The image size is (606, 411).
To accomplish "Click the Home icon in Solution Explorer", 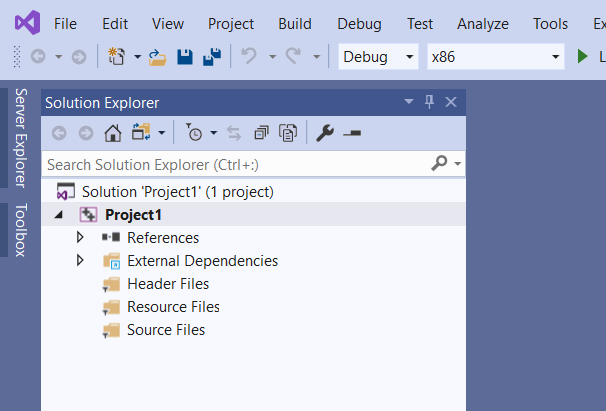I will pyautogui.click(x=112, y=132).
